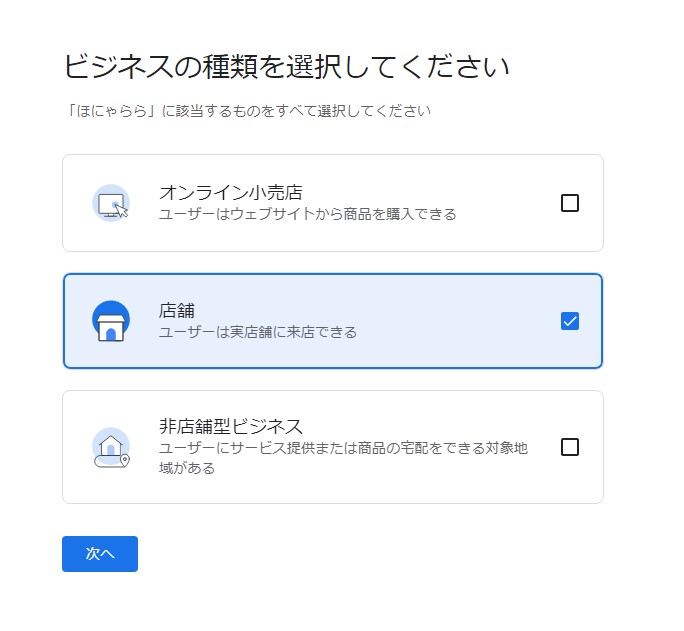Click the ユーザーはウェブサイトから商品を購入できる description
This screenshot has height=631, width=684.
(308, 214)
